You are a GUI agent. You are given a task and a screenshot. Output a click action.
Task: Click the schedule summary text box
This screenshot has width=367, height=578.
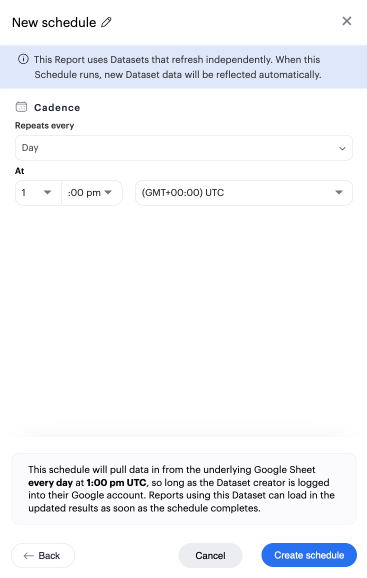tap(184, 489)
